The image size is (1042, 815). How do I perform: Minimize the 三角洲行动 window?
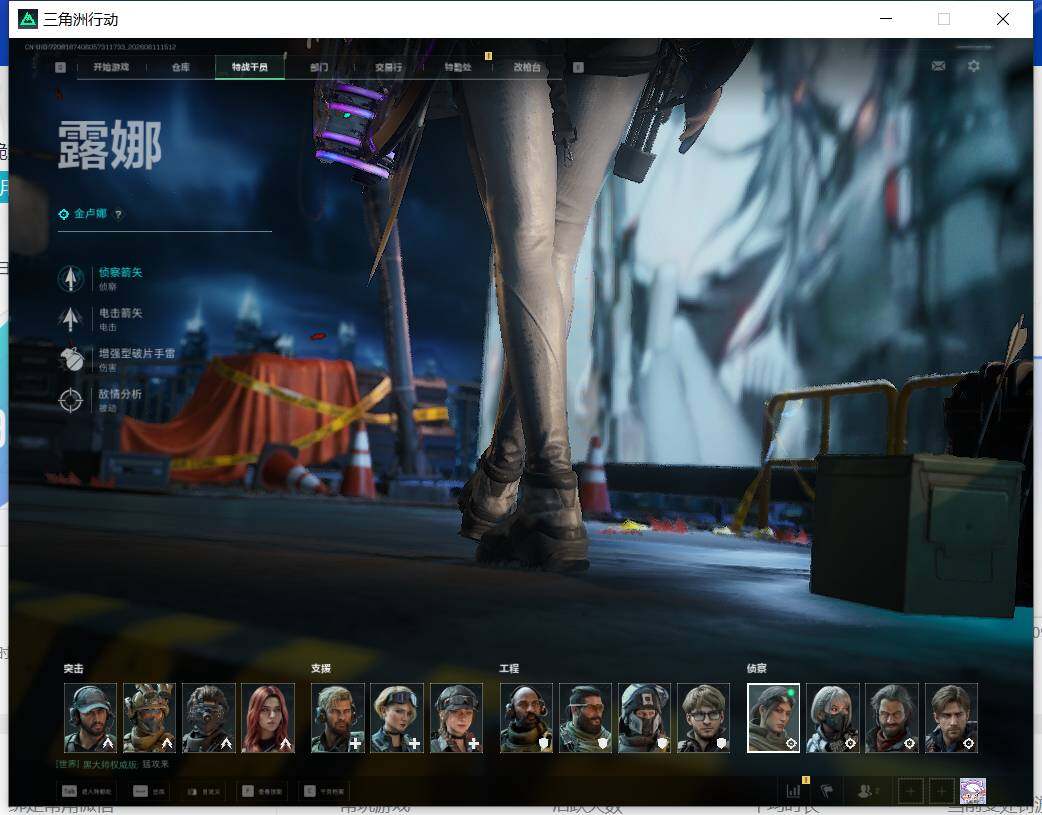click(886, 19)
